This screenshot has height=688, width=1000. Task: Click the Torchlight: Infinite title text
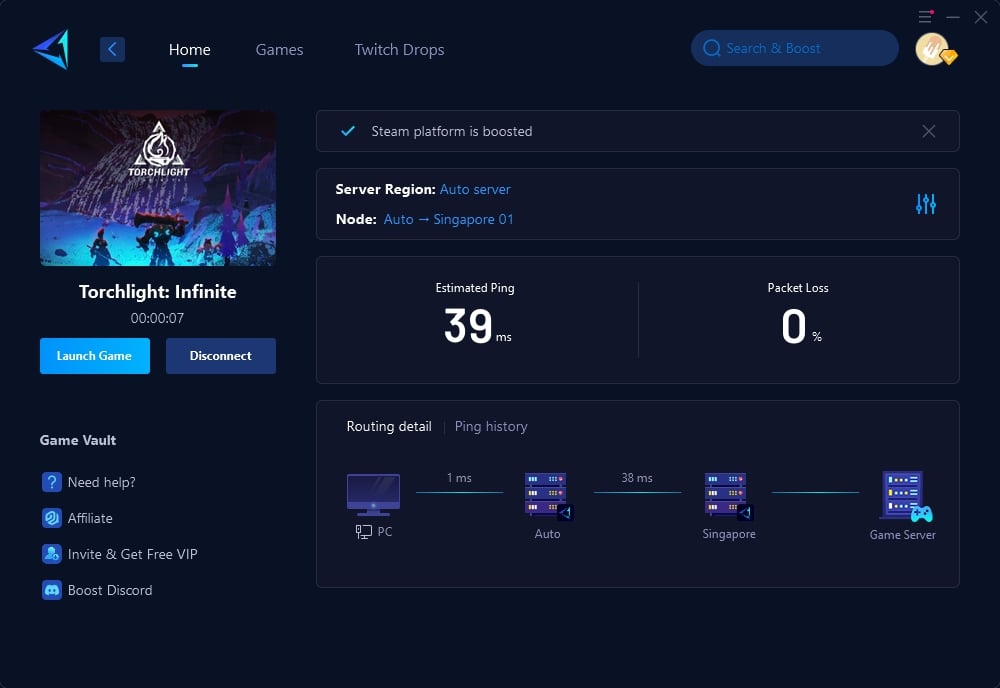pyautogui.click(x=158, y=292)
